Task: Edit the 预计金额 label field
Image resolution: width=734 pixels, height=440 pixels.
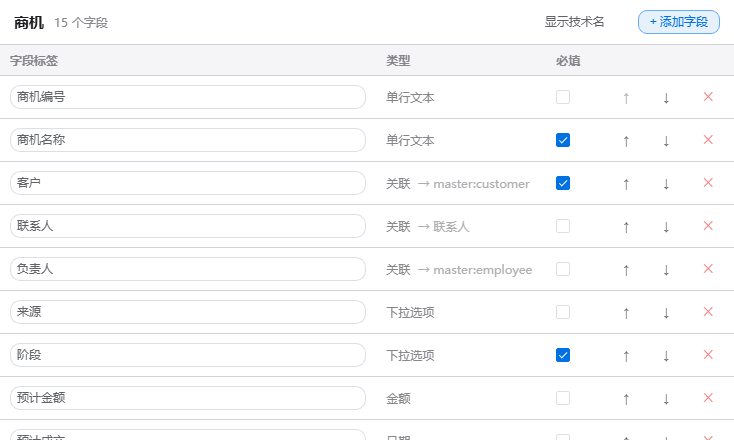Action: click(x=188, y=398)
